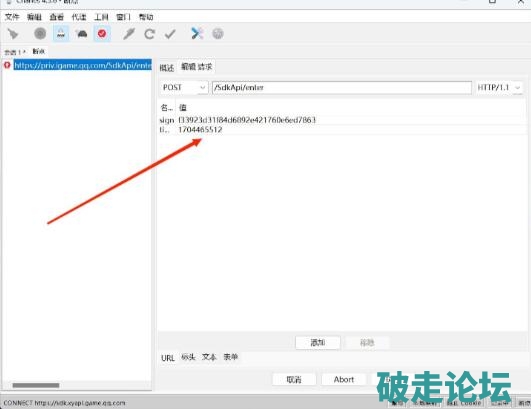The width and height of the screenshot is (531, 409).
Task: Click the Abort button
Action: tap(344, 379)
